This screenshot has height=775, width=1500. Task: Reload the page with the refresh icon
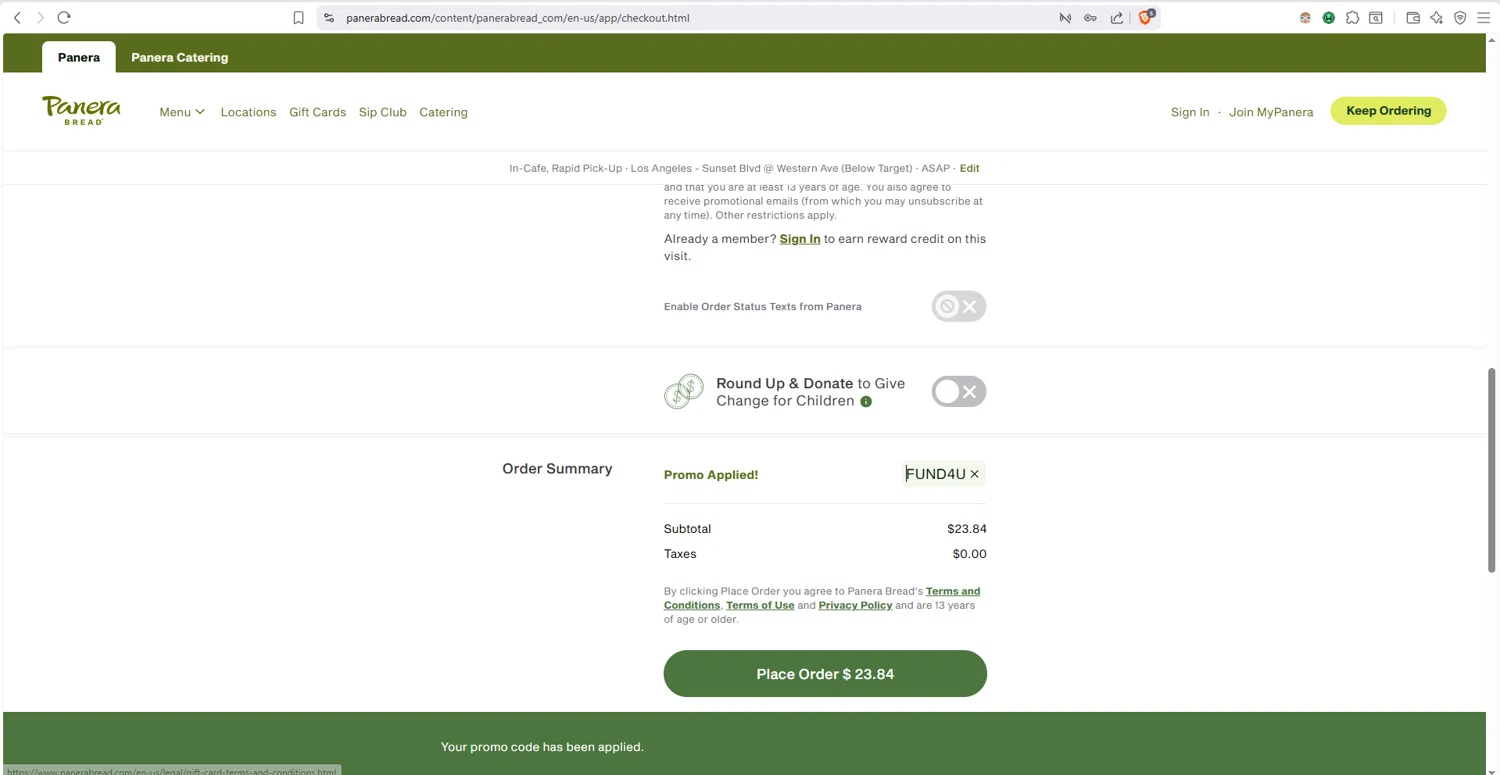[64, 18]
